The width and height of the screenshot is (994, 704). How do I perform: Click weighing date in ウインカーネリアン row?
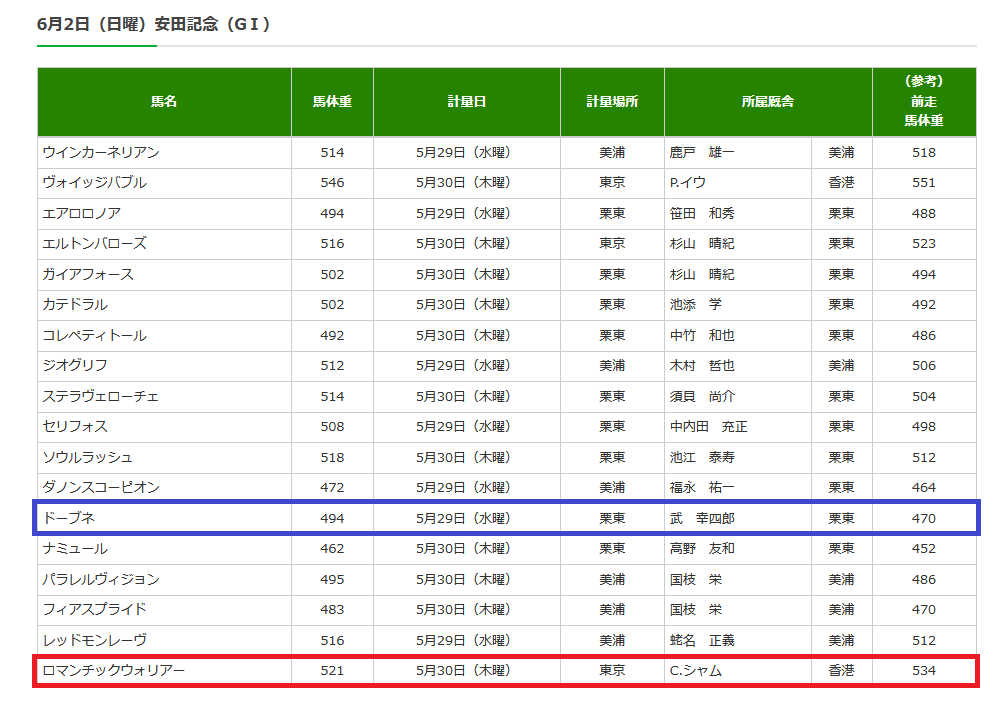point(465,152)
